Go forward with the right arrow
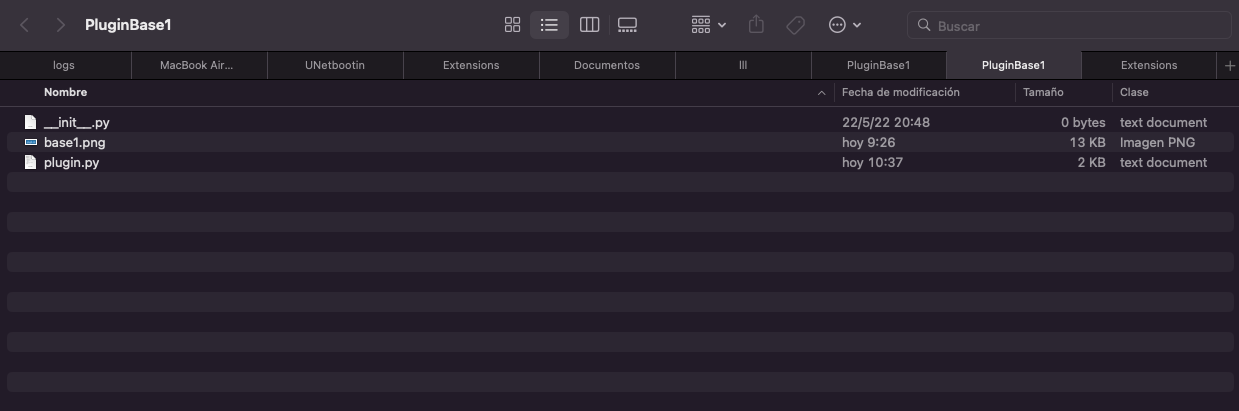 click(x=61, y=25)
